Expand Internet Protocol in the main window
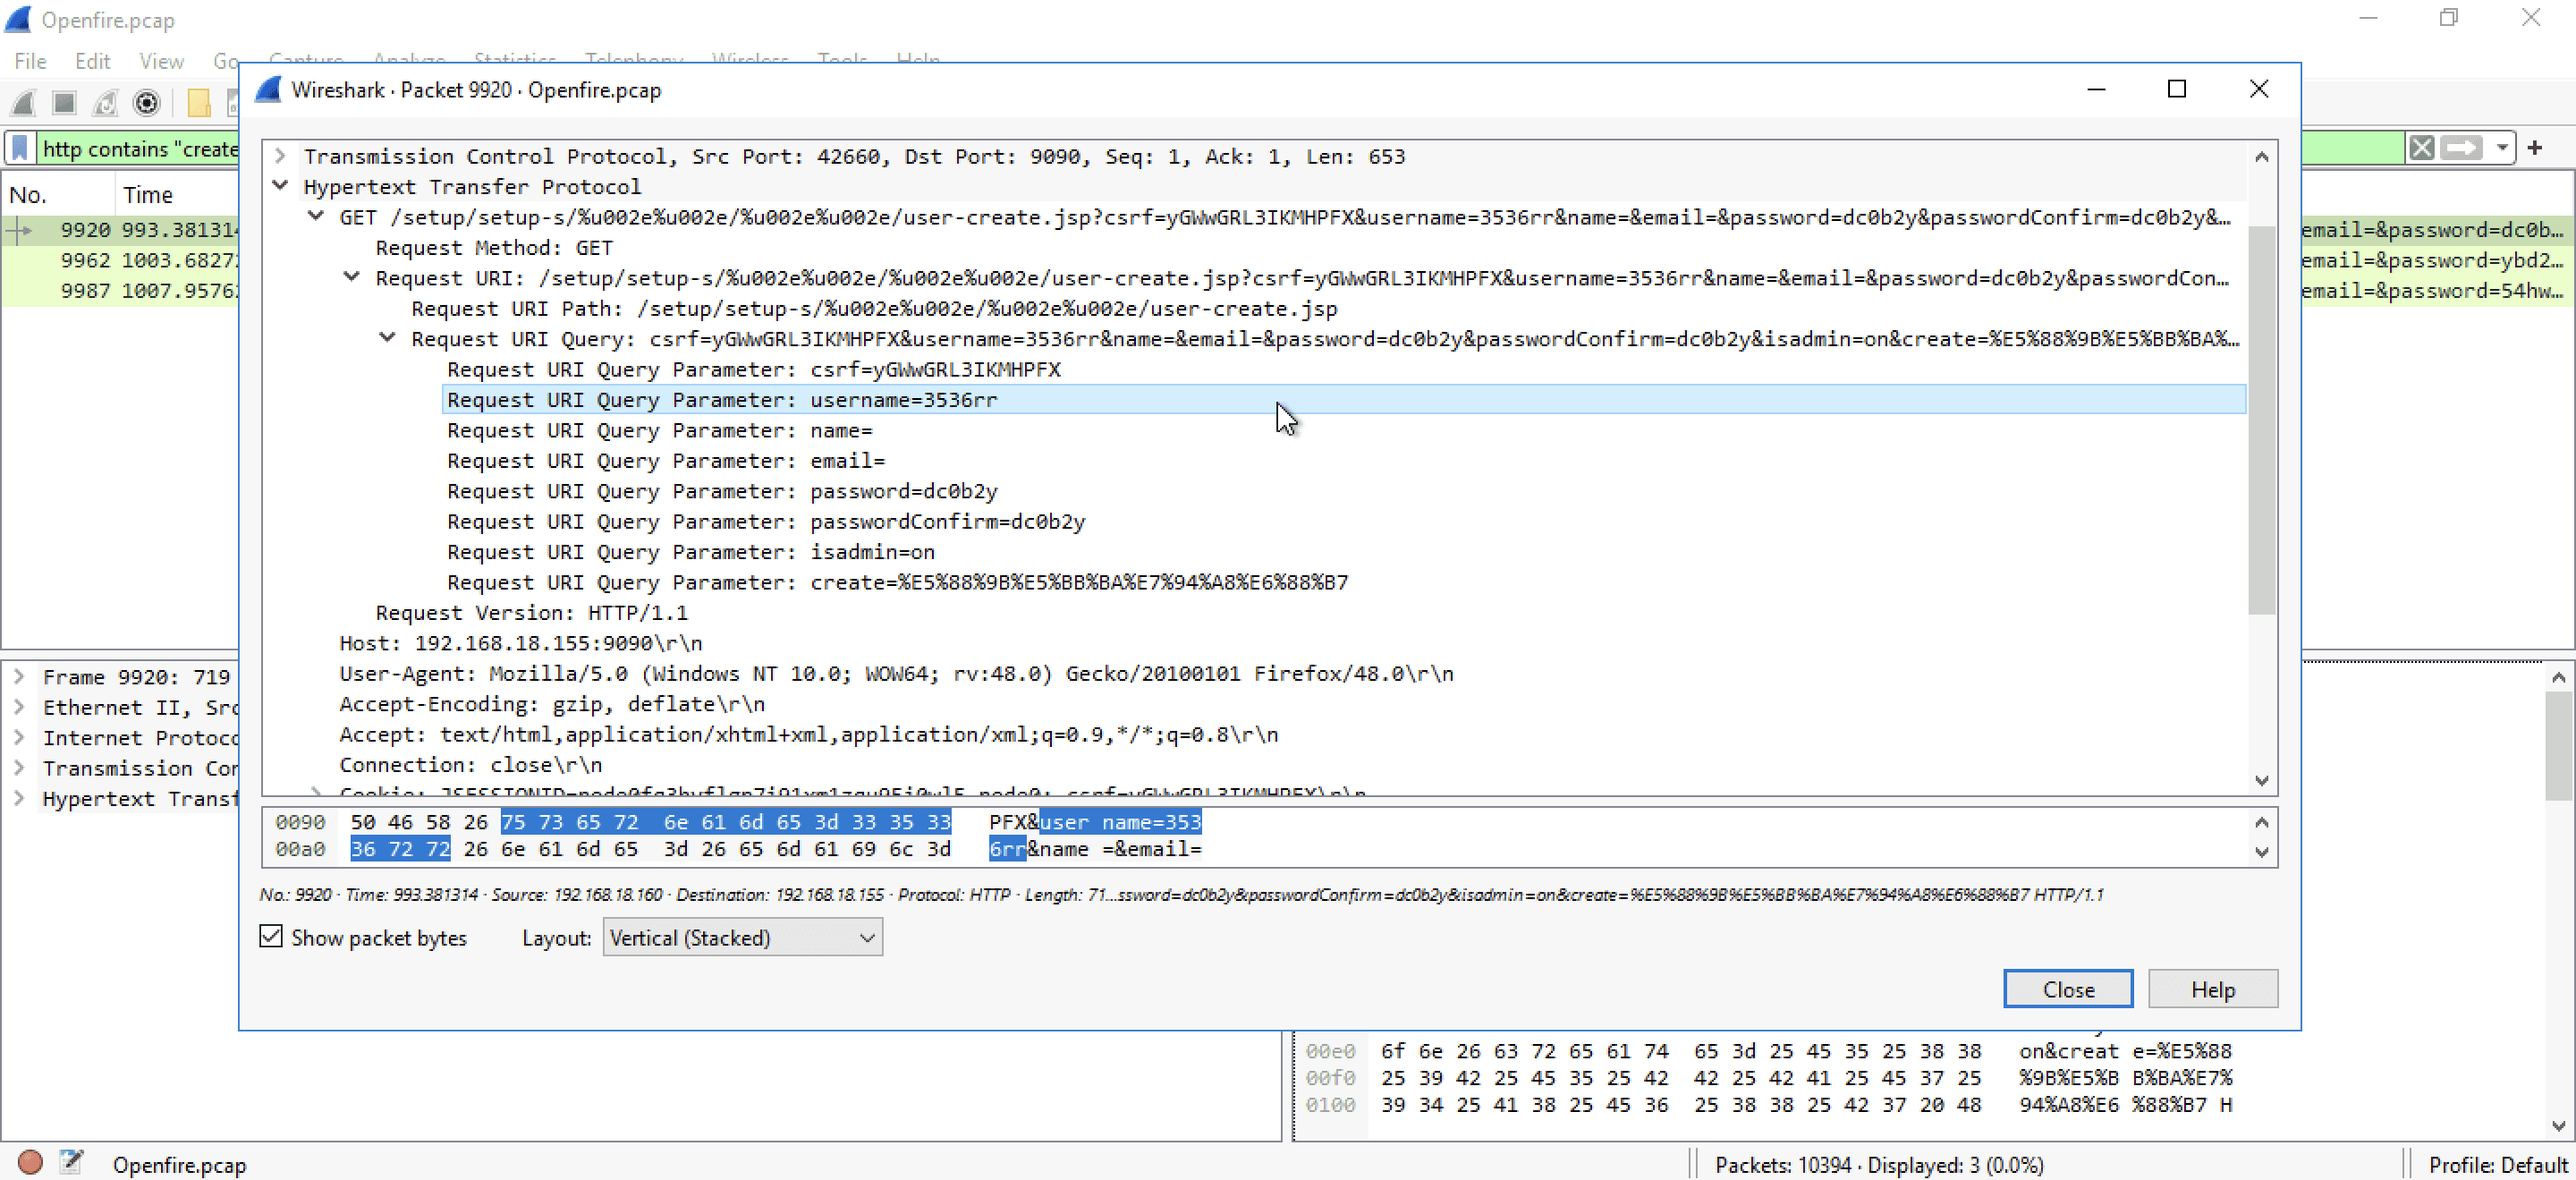 point(19,737)
